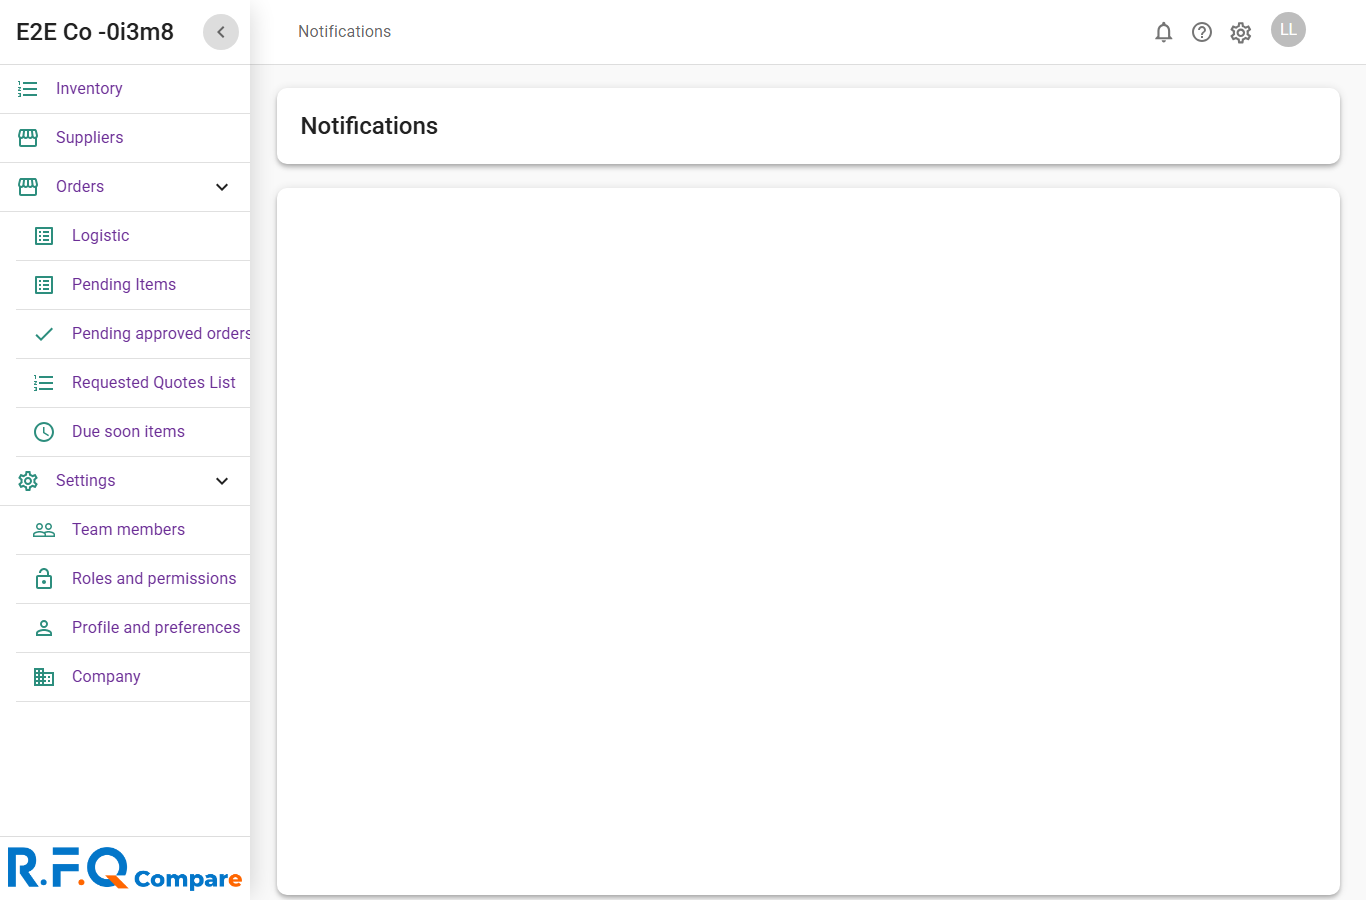Click the Settings gear icon in sidebar
Viewport: 1366px width, 900px height.
point(28,481)
